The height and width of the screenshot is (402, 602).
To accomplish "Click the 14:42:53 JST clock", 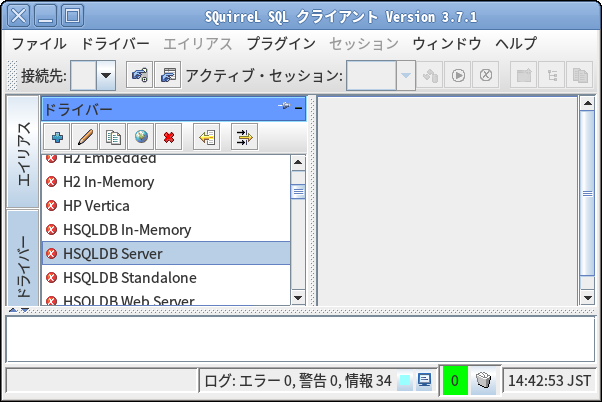I will click(549, 381).
